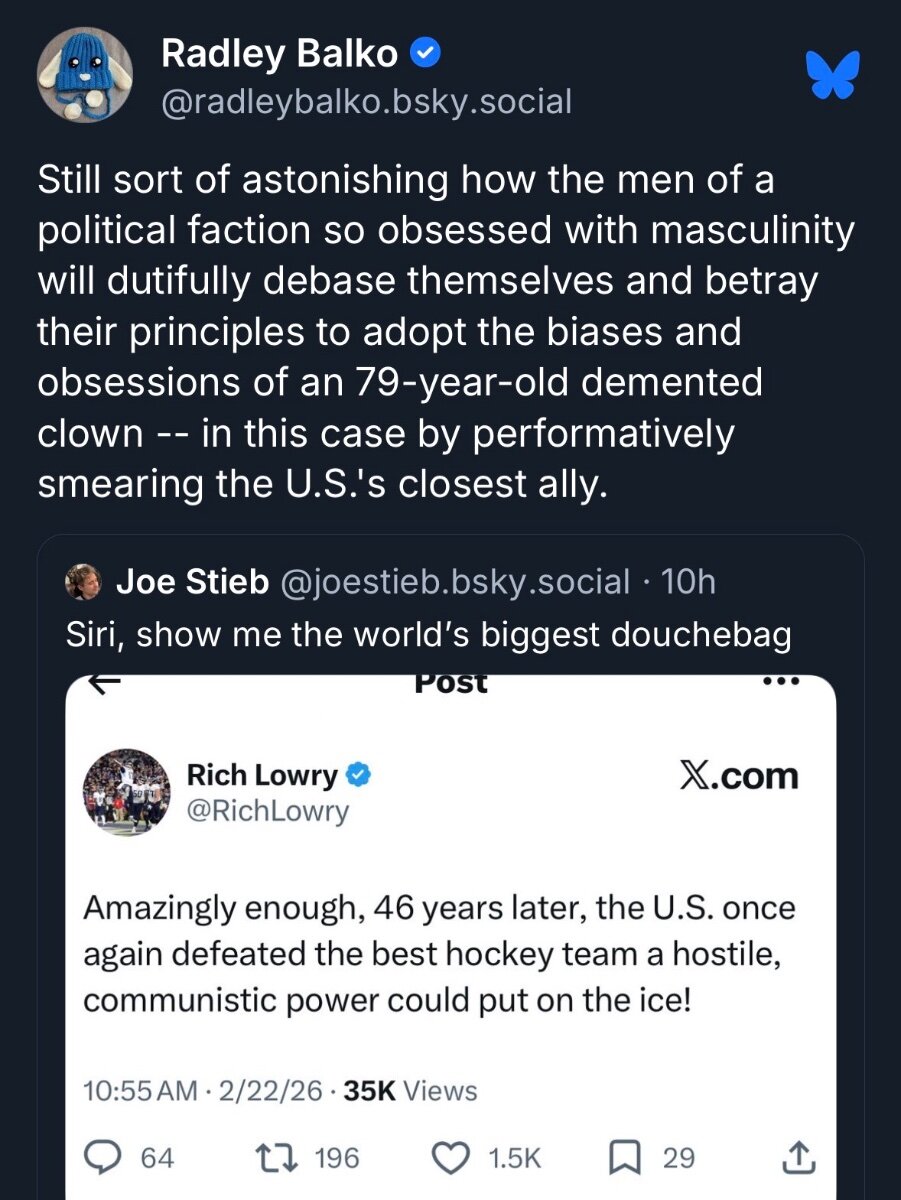
Task: Open Joe Stieb's small avatar
Action: pos(83,582)
